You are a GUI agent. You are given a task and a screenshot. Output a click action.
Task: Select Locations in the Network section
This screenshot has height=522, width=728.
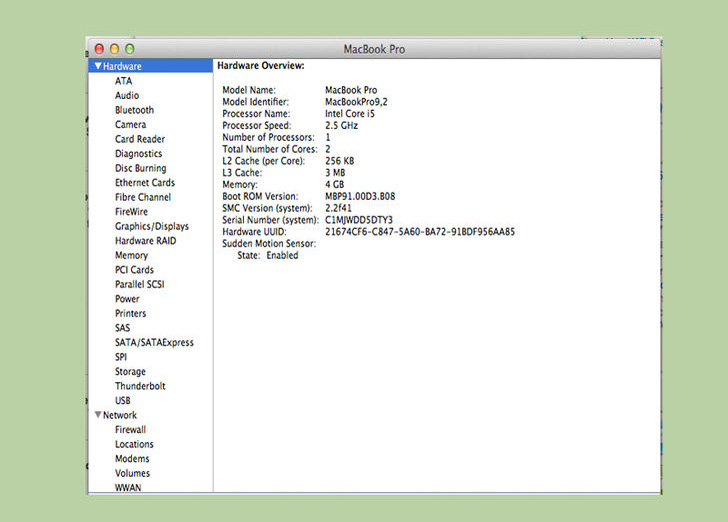coord(134,444)
